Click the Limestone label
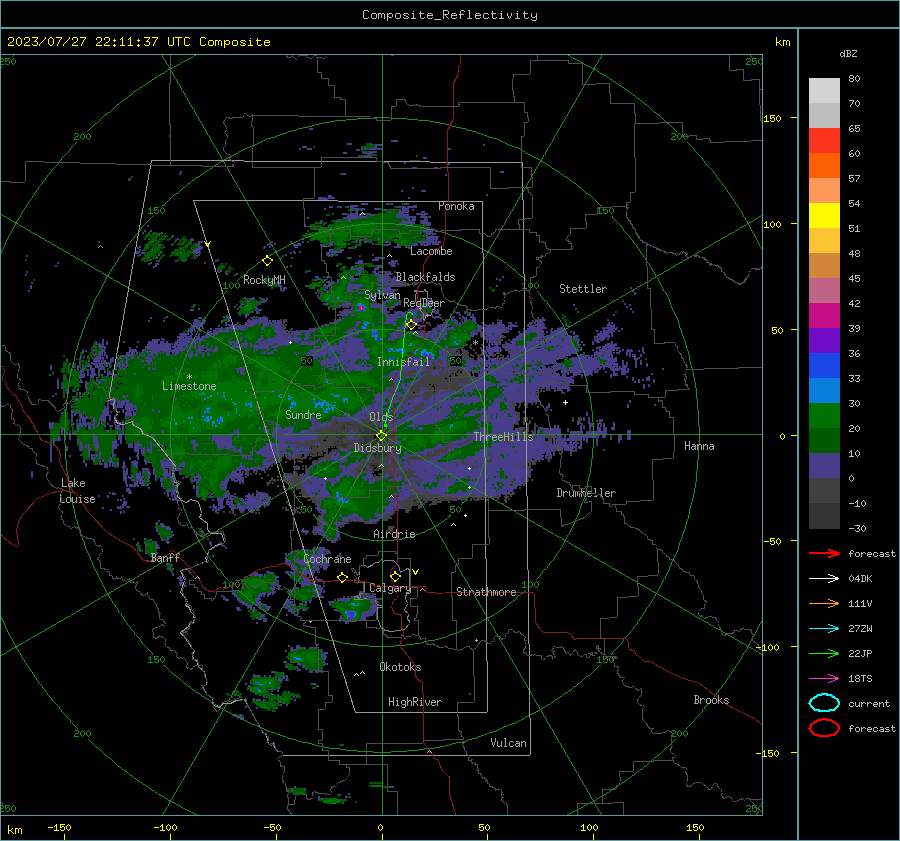900x841 pixels. click(189, 386)
